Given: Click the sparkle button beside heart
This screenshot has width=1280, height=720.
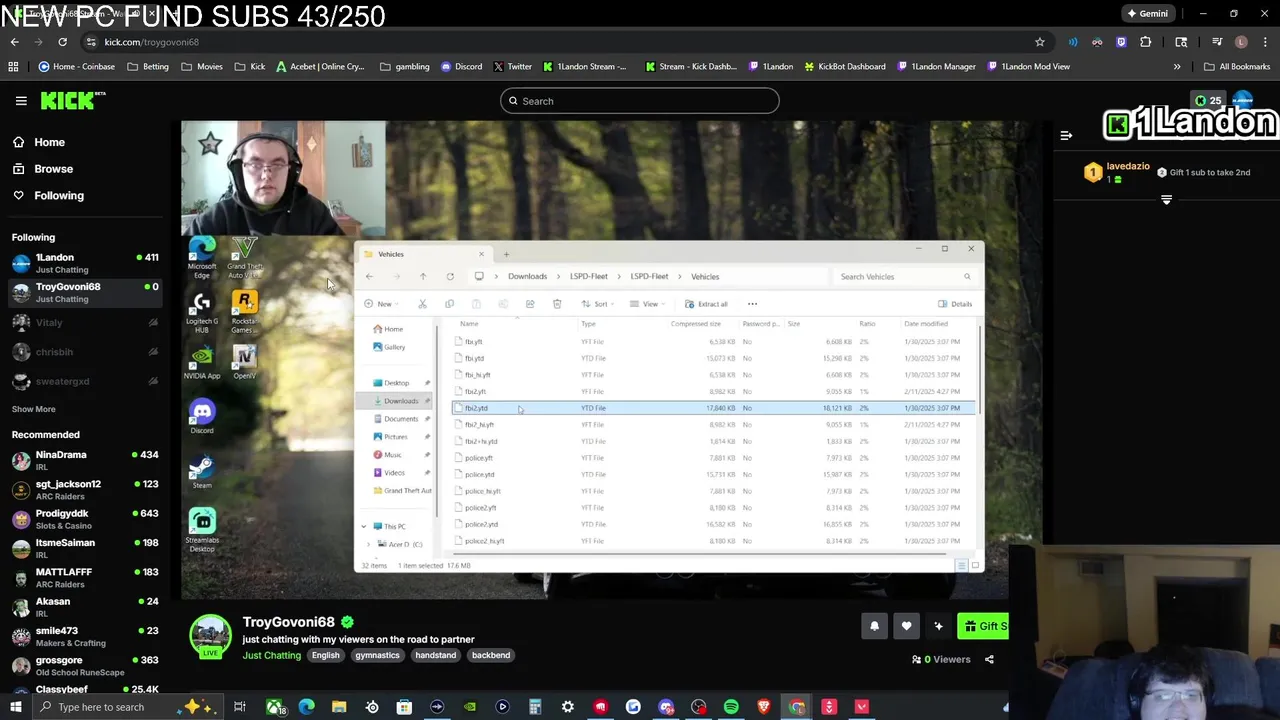Looking at the screenshot, I should (938, 626).
